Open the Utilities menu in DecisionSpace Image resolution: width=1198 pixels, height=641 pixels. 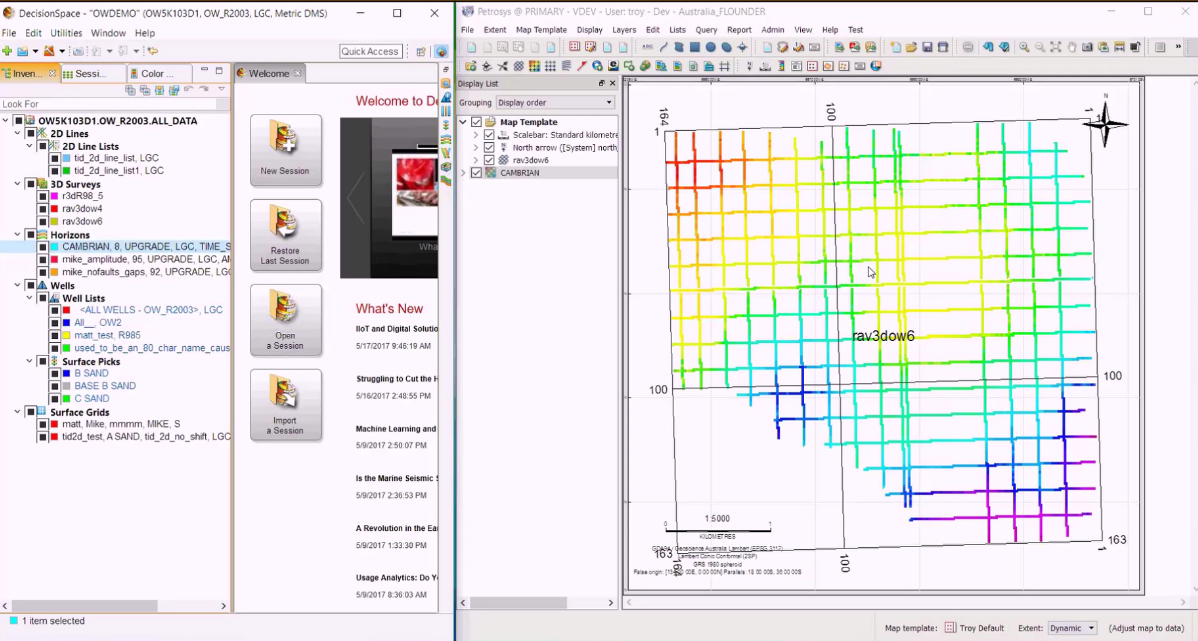[x=66, y=33]
